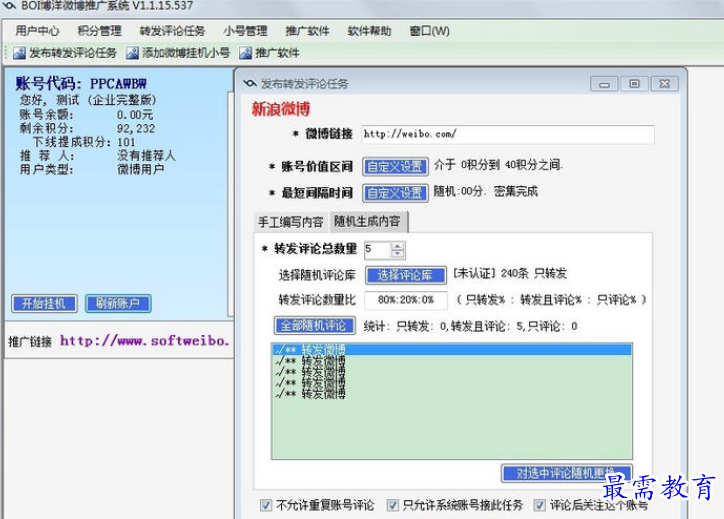Click the 微博链接 input field
724x519 pixels.
click(508, 134)
